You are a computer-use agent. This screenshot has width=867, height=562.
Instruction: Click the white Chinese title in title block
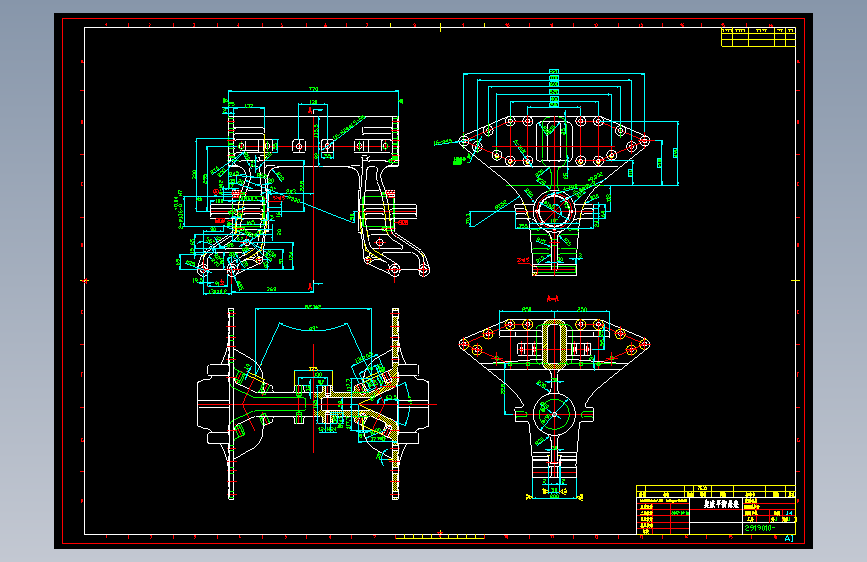721,504
